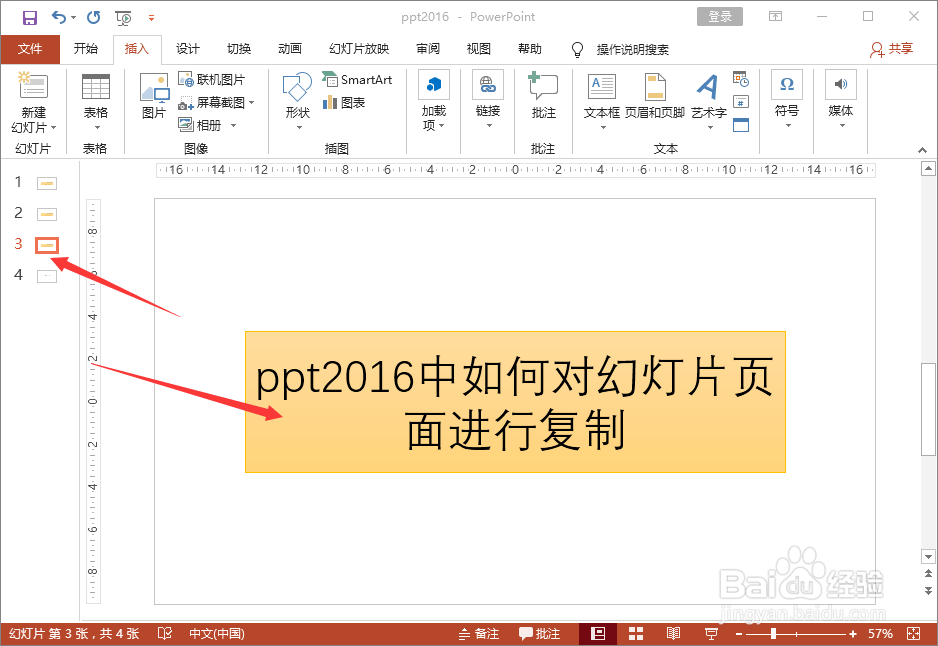
Task: Insert date and time icon
Action: 741,79
